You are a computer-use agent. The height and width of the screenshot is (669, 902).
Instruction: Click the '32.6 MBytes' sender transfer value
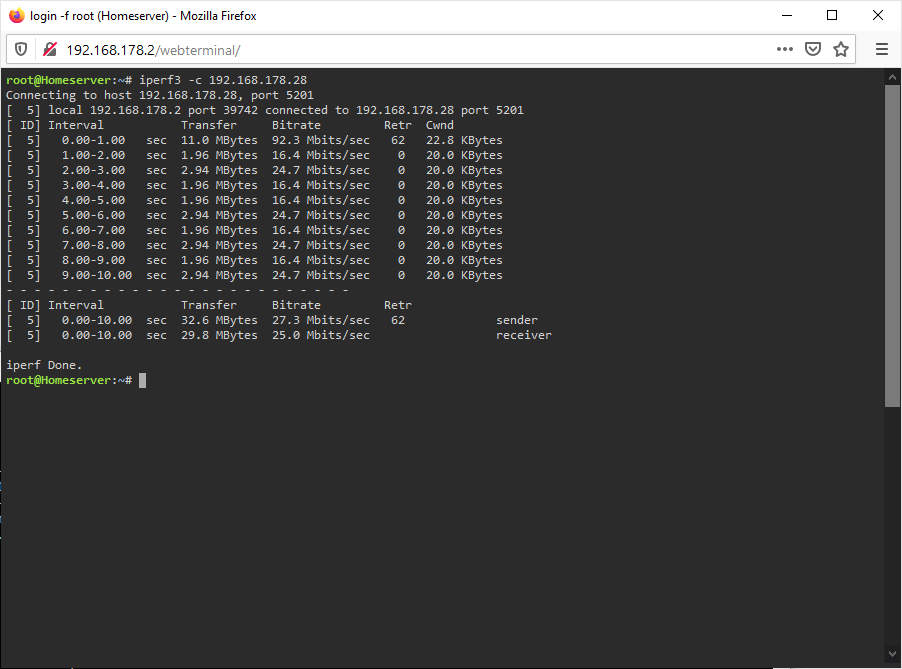click(x=219, y=320)
